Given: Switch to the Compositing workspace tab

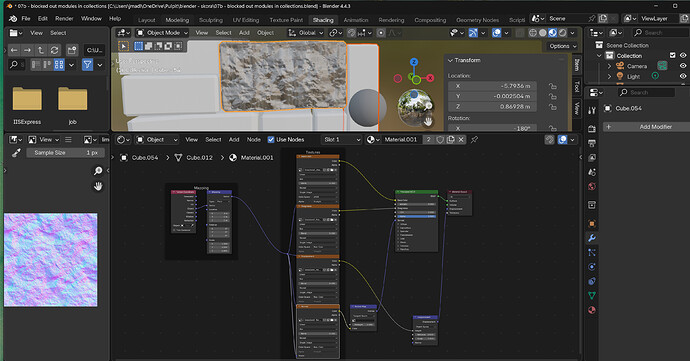Looking at the screenshot, I should click(x=430, y=20).
